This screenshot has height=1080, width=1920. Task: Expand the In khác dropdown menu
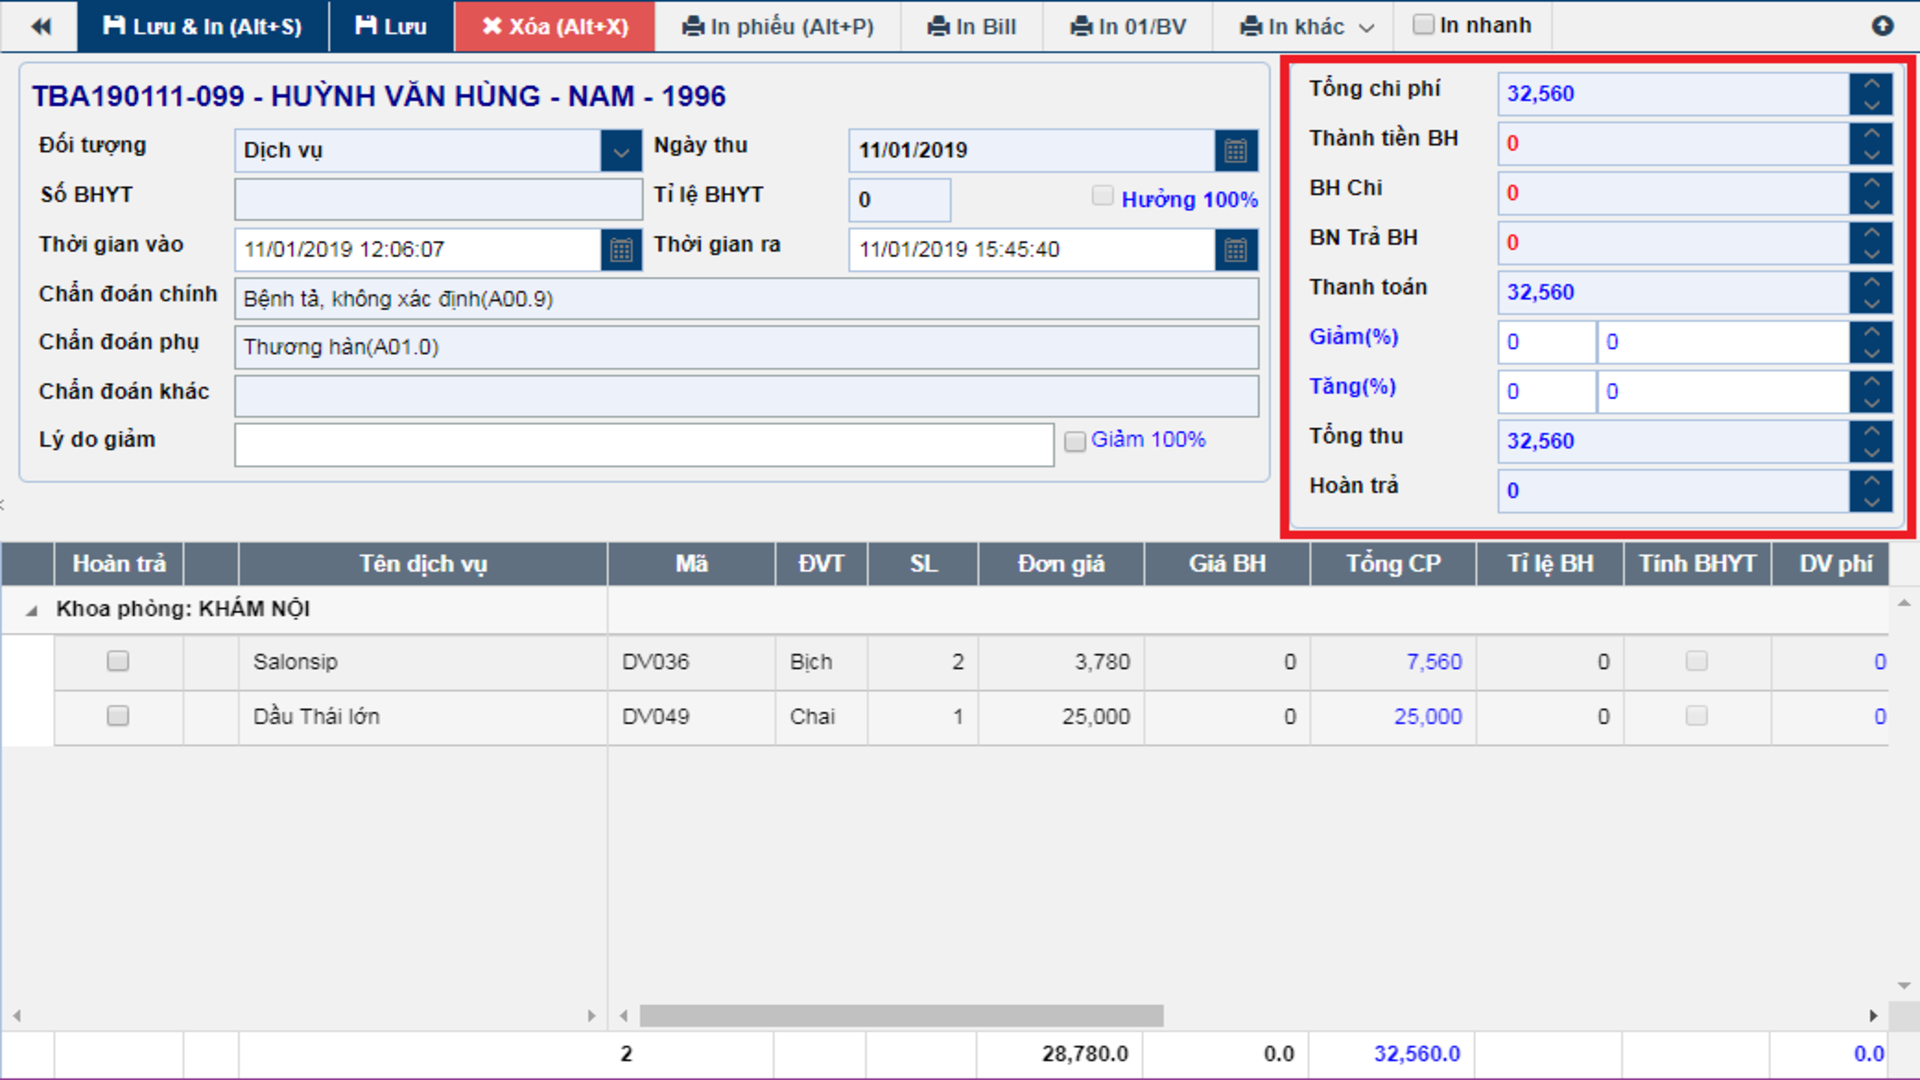pos(1306,27)
